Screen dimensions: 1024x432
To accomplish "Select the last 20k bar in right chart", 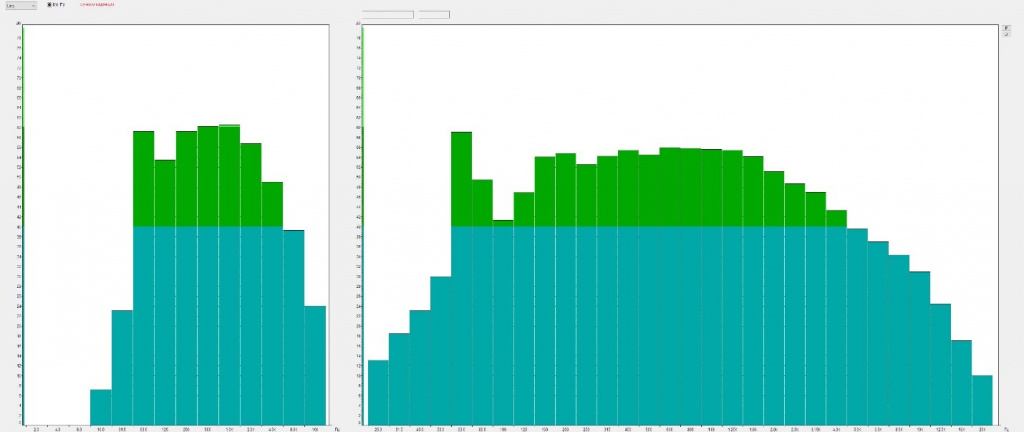I will pos(982,400).
